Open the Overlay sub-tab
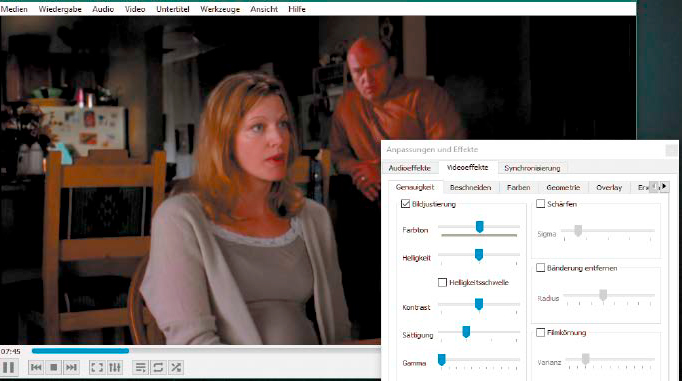The height and width of the screenshot is (381, 682). (609, 187)
